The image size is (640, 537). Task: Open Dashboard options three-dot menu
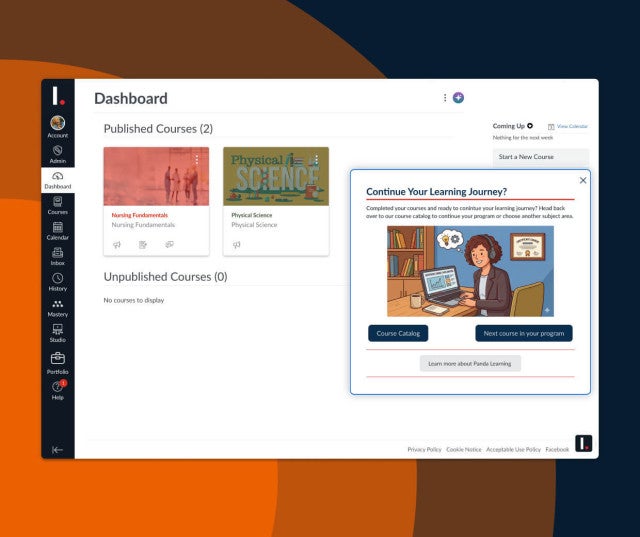coord(445,98)
